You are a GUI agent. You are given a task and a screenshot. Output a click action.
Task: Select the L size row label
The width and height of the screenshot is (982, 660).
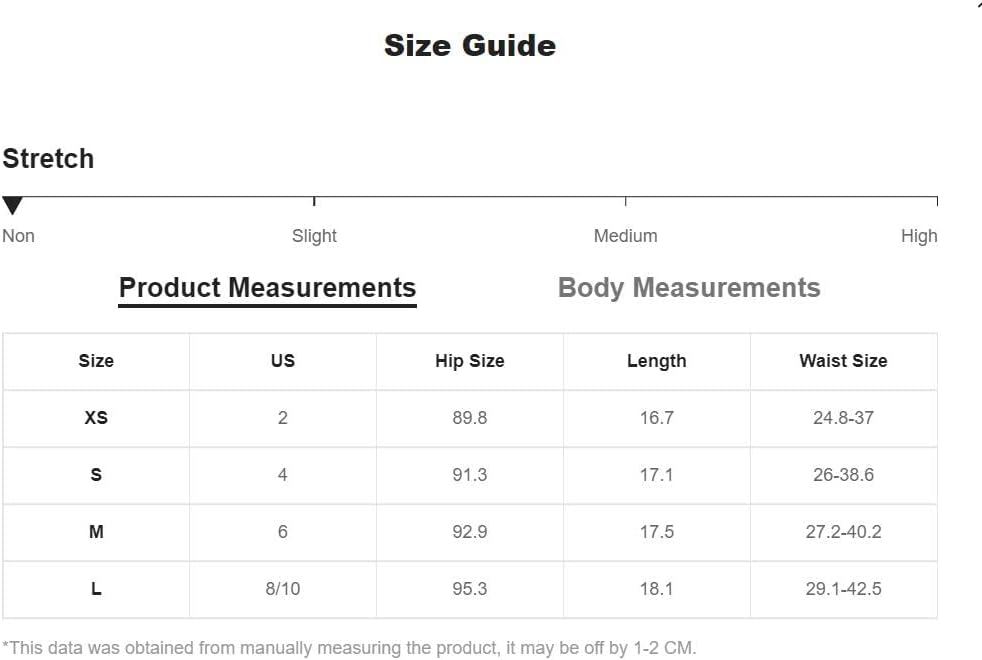[x=96, y=589]
